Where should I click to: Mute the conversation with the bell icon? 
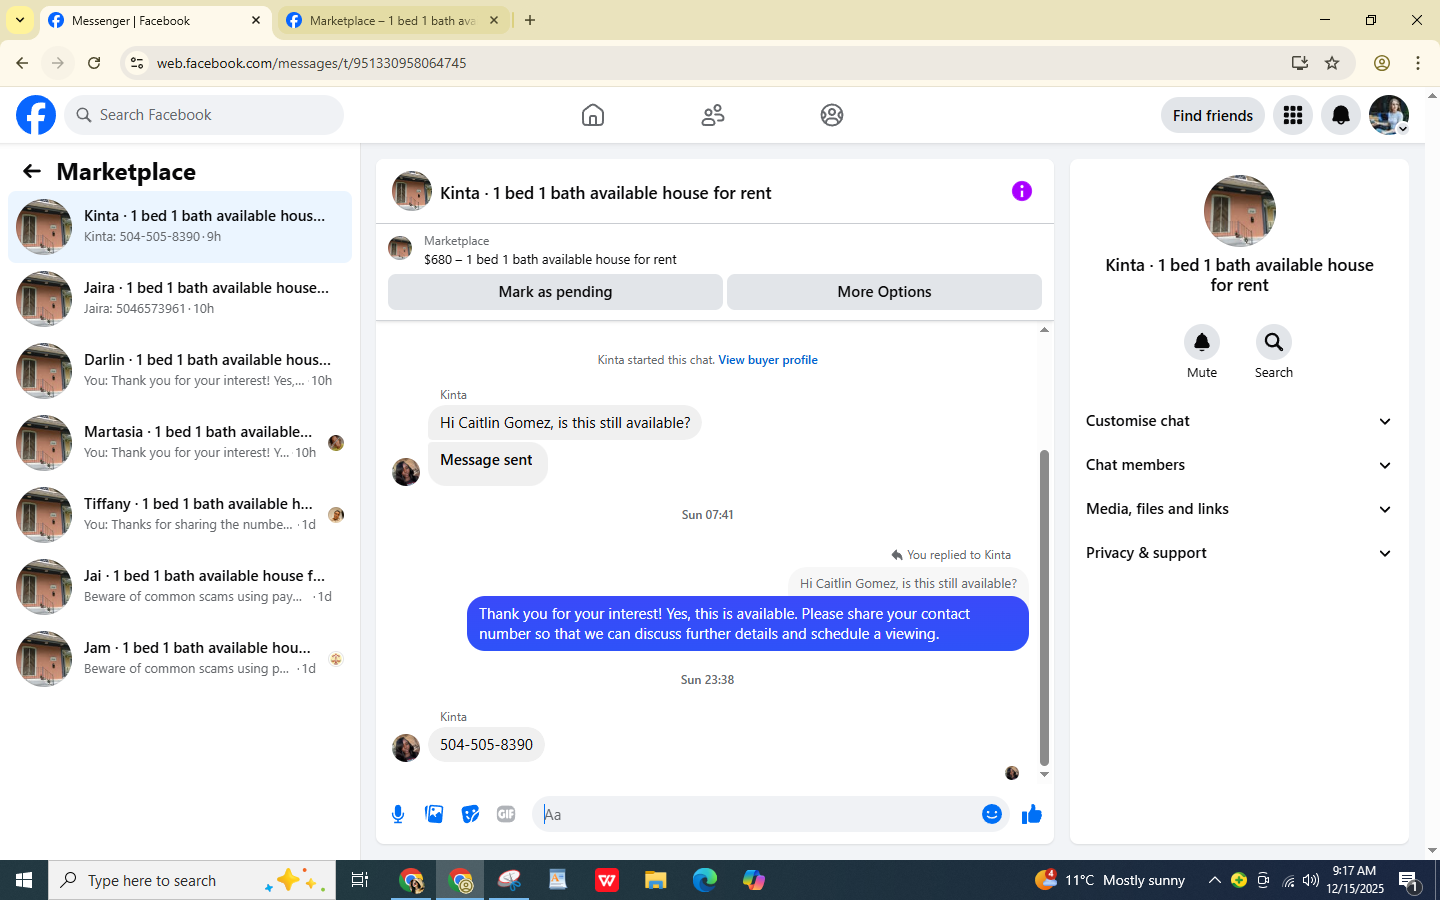click(1202, 342)
